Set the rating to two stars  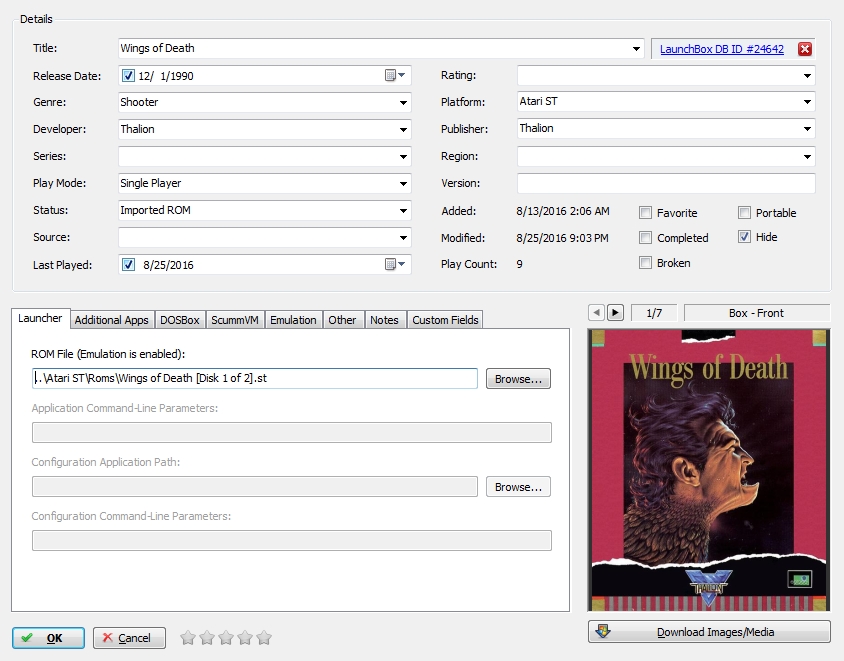click(x=207, y=638)
